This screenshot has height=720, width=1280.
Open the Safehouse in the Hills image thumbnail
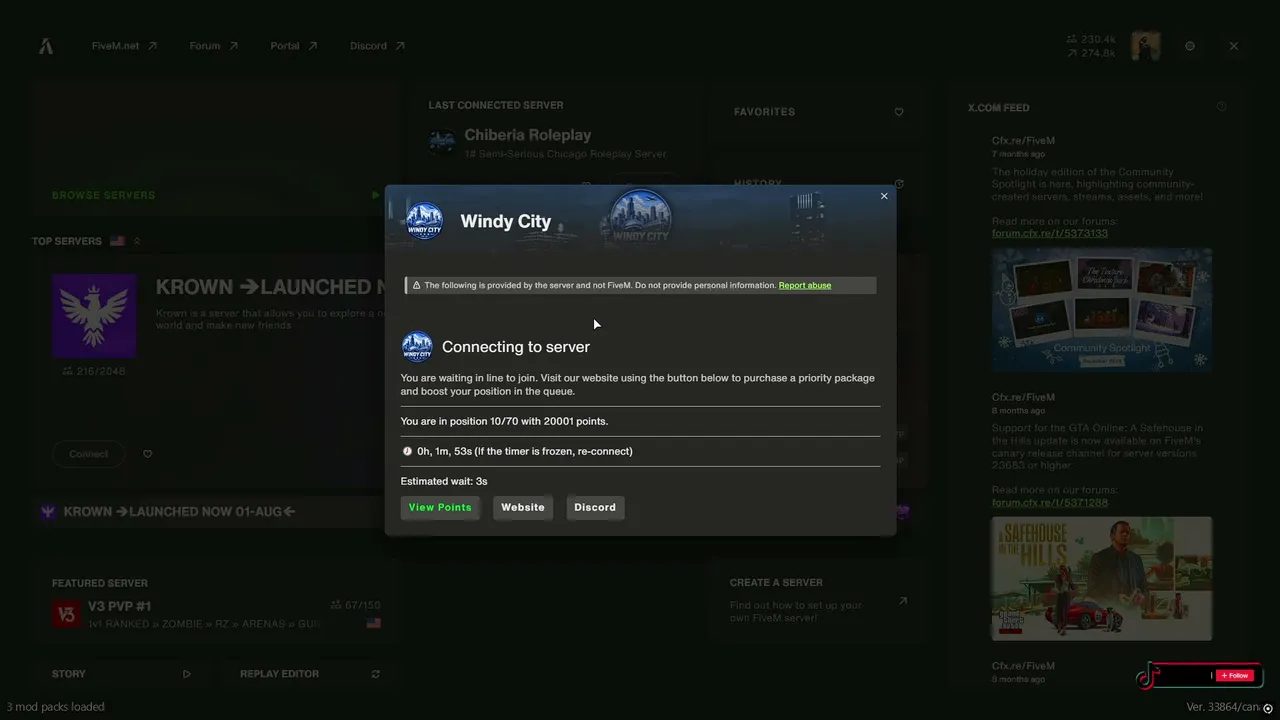(1102, 578)
